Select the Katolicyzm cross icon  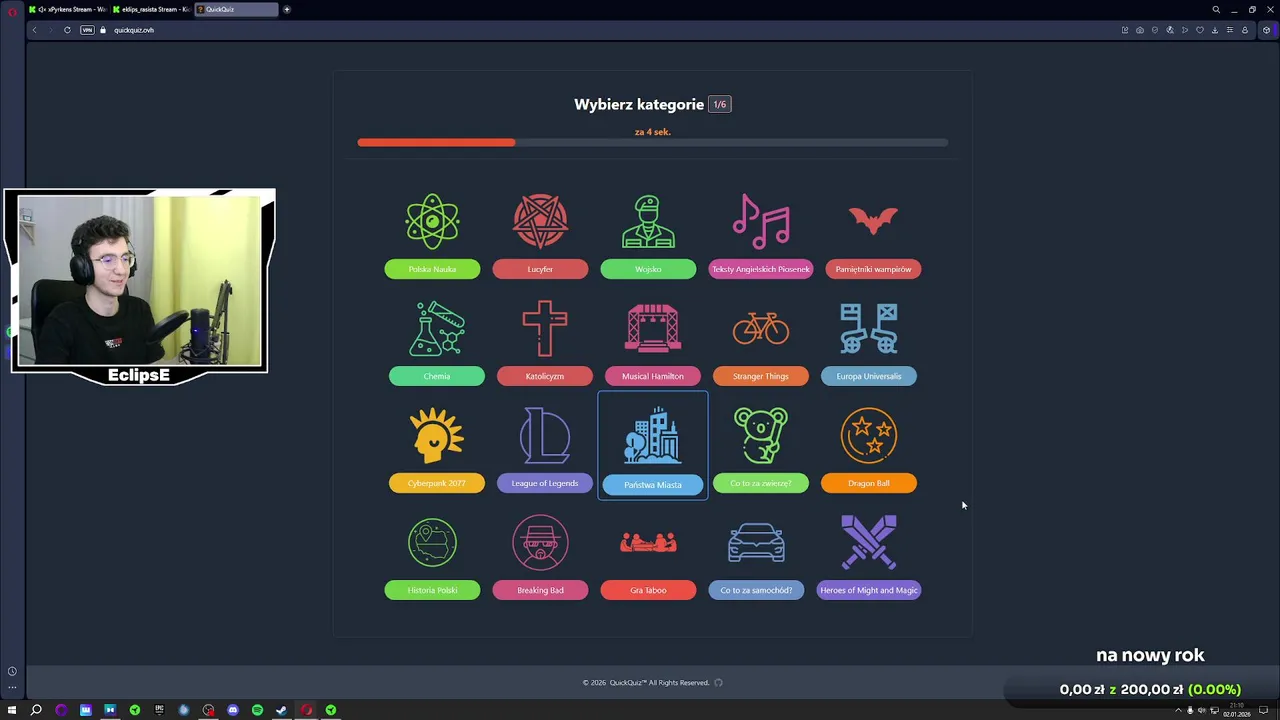pyautogui.click(x=545, y=329)
